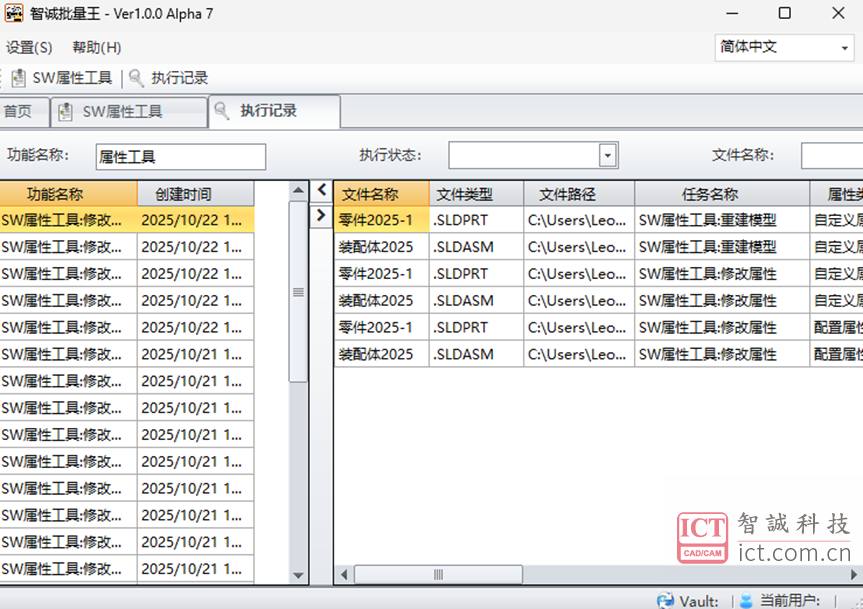Open the 执行状态 dropdown
863x609 pixels.
point(607,156)
